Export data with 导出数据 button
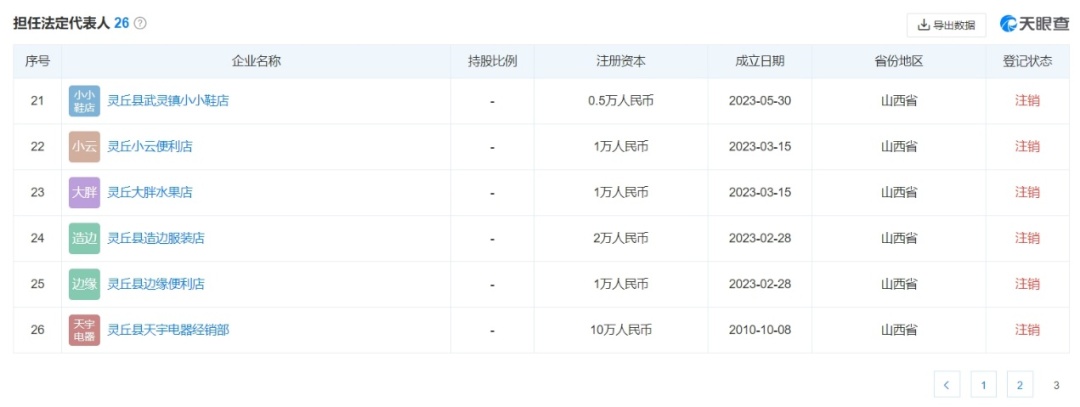The image size is (1080, 407). click(946, 25)
